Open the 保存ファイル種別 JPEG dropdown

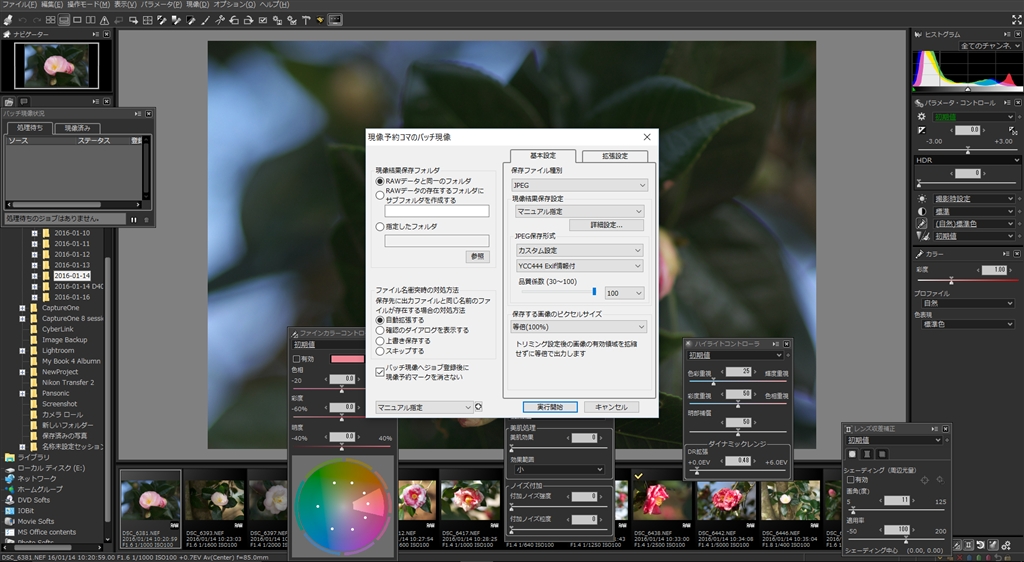579,185
